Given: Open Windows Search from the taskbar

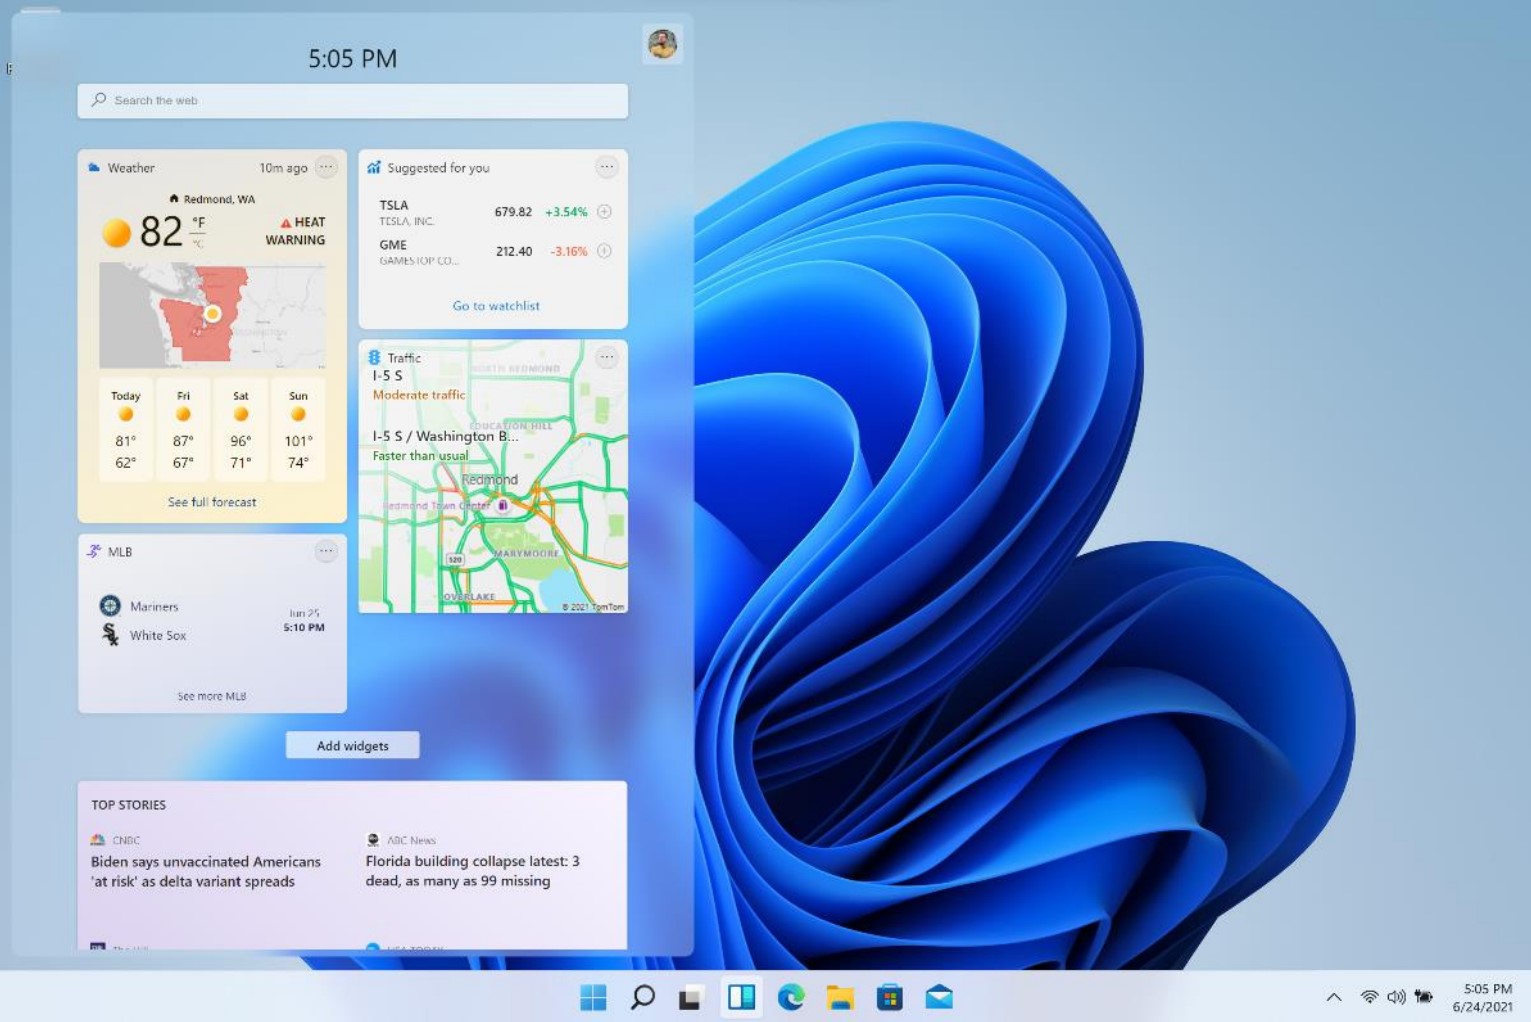Looking at the screenshot, I should click(x=642, y=996).
